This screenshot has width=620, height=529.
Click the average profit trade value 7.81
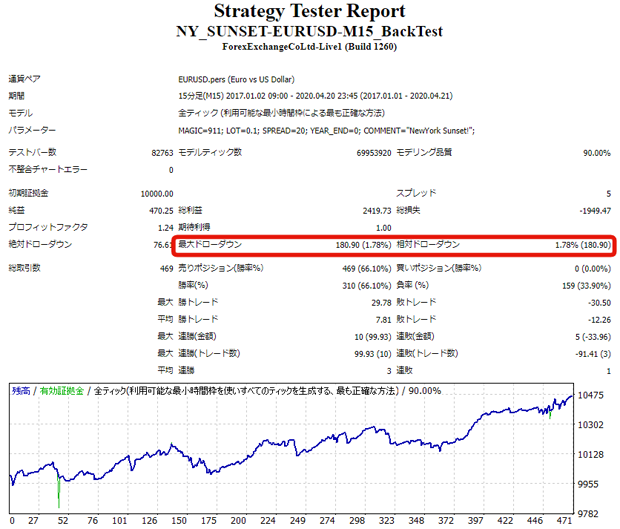coord(384,320)
